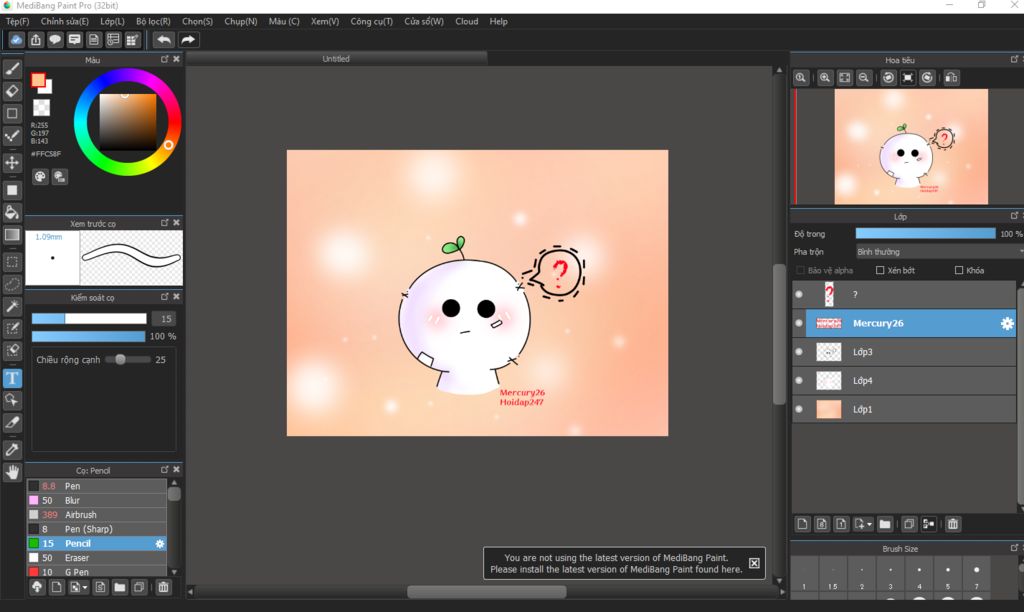Open the Chỉnh sửa(E) menu
The height and width of the screenshot is (612, 1024).
coord(65,22)
